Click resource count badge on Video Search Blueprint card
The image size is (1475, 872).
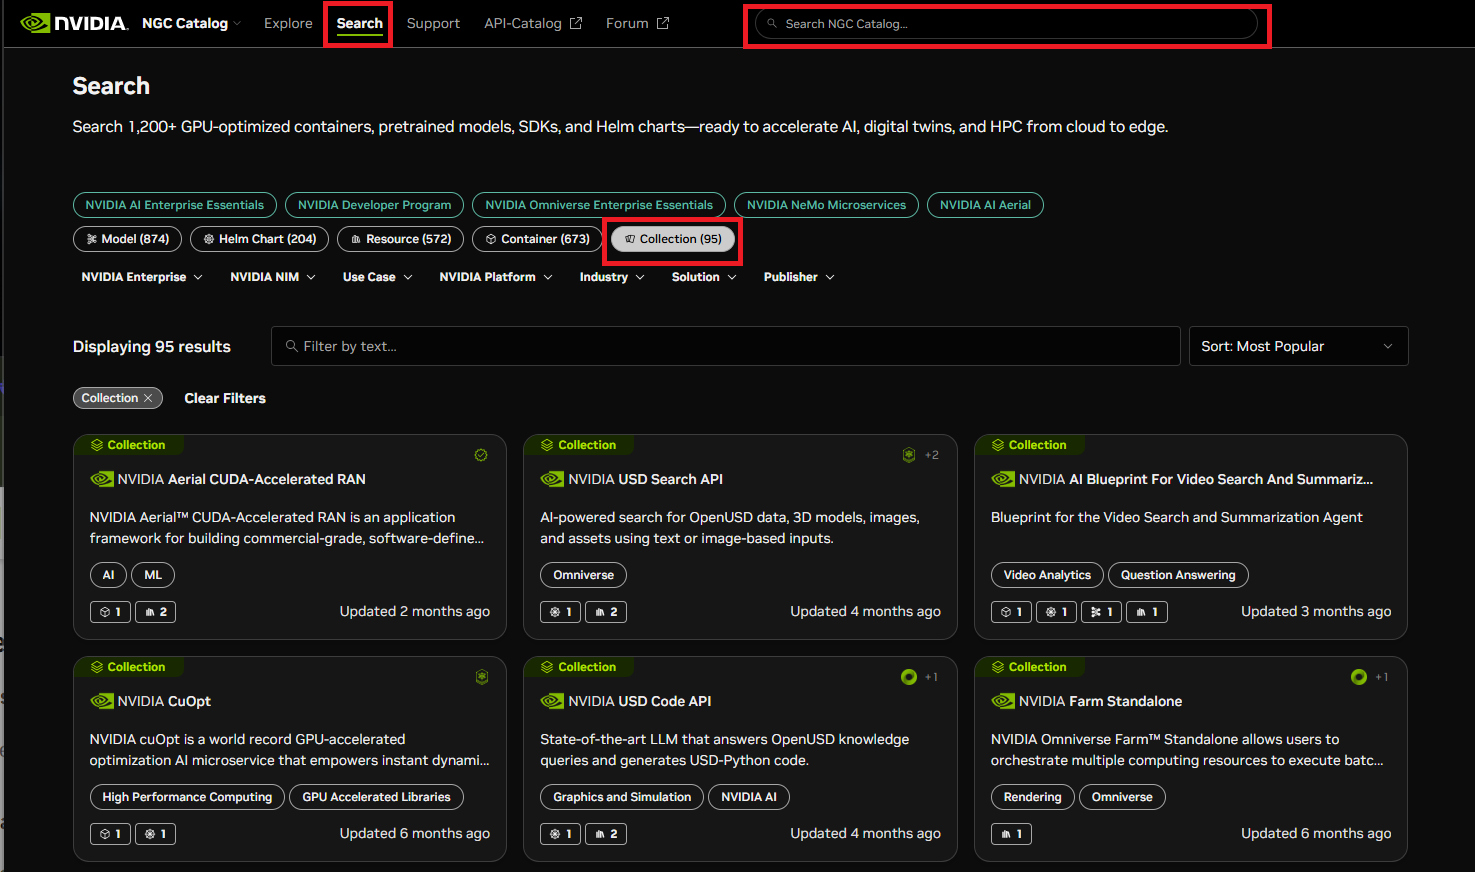[x=1147, y=612]
